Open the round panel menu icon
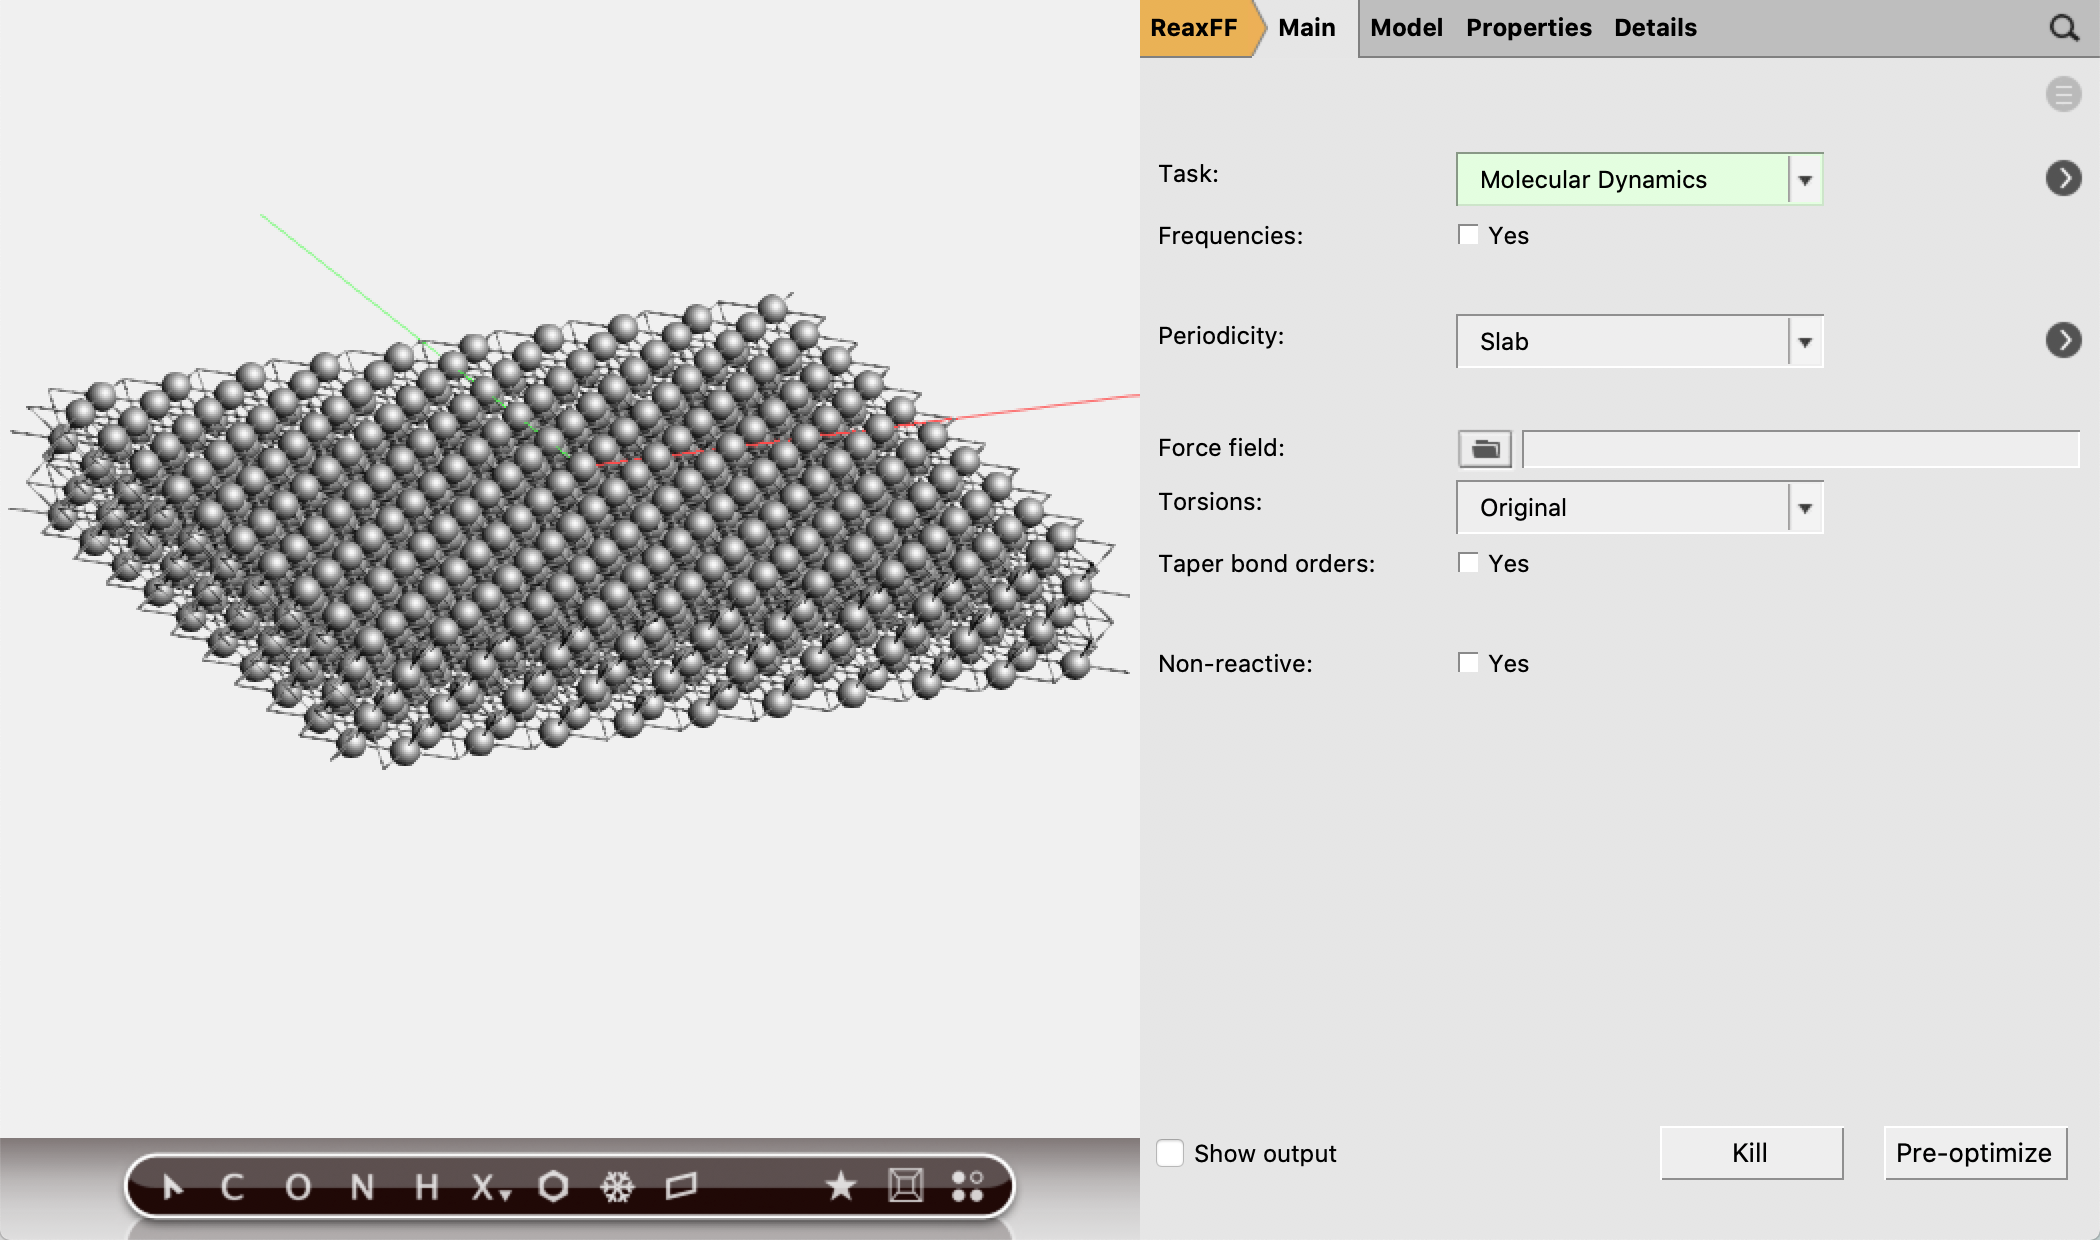 click(x=2063, y=94)
